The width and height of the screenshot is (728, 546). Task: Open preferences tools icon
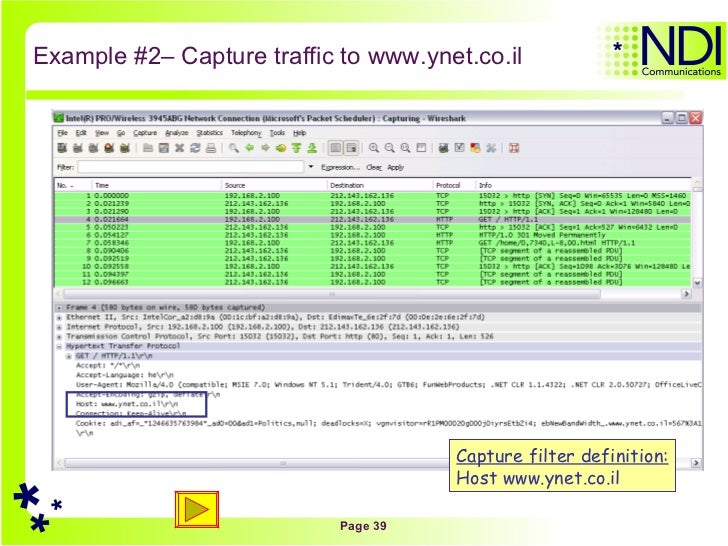tap(491, 148)
